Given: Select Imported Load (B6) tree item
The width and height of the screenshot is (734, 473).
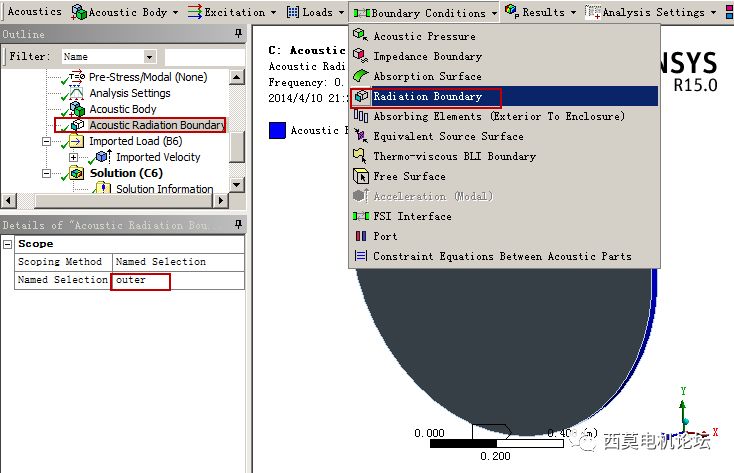Looking at the screenshot, I should pyautogui.click(x=135, y=141).
